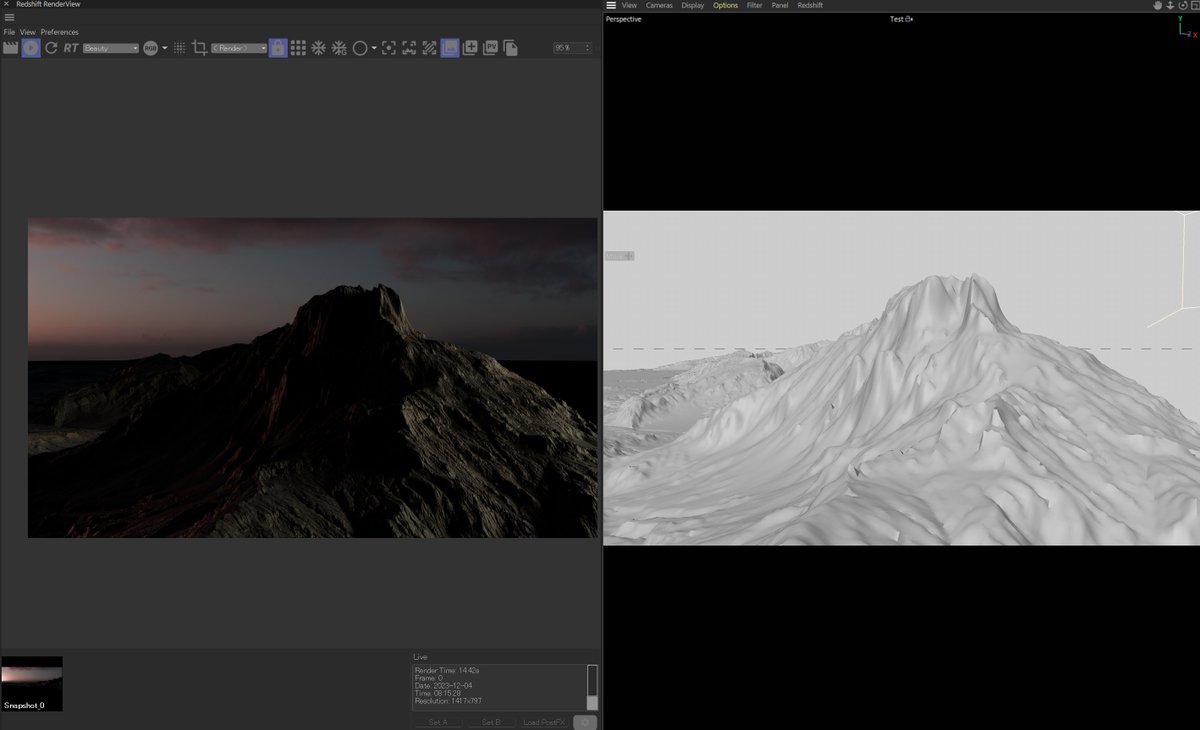The image size is (1200, 730).
Task: Click the diagonal striped material picker icon
Action: click(429, 48)
